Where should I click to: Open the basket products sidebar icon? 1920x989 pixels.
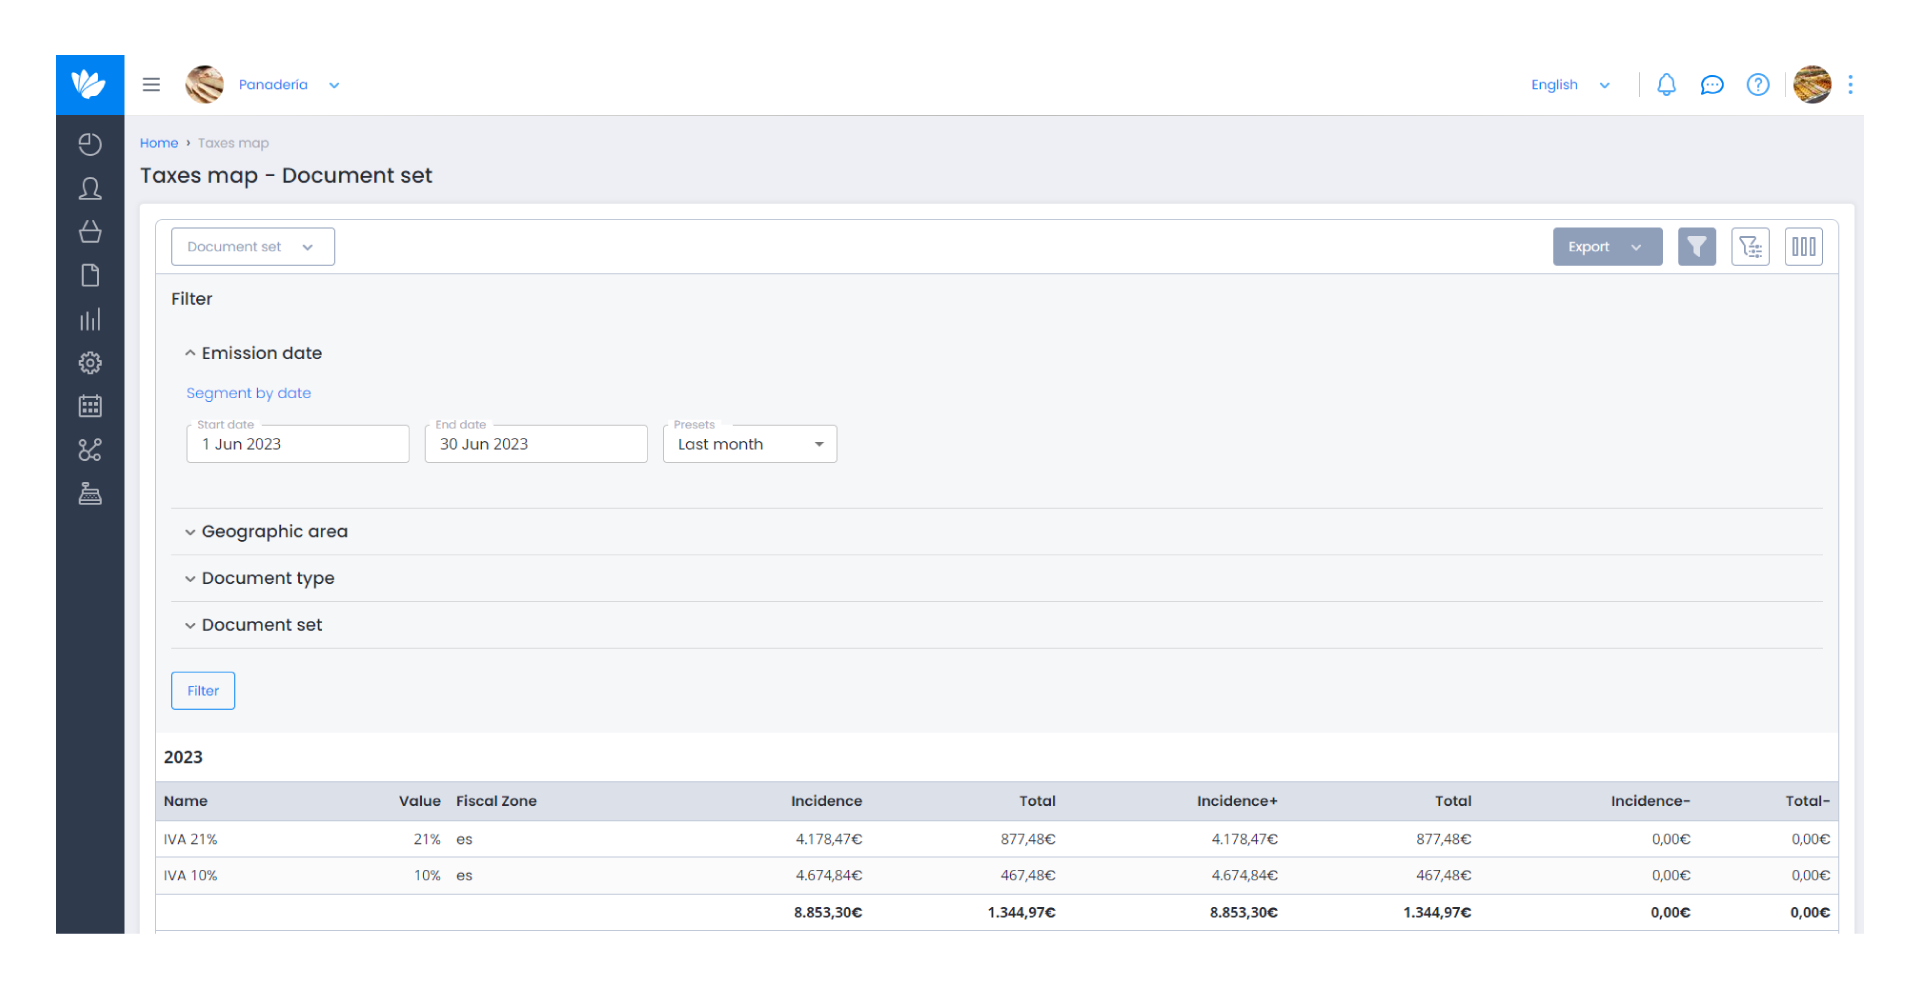click(x=90, y=232)
